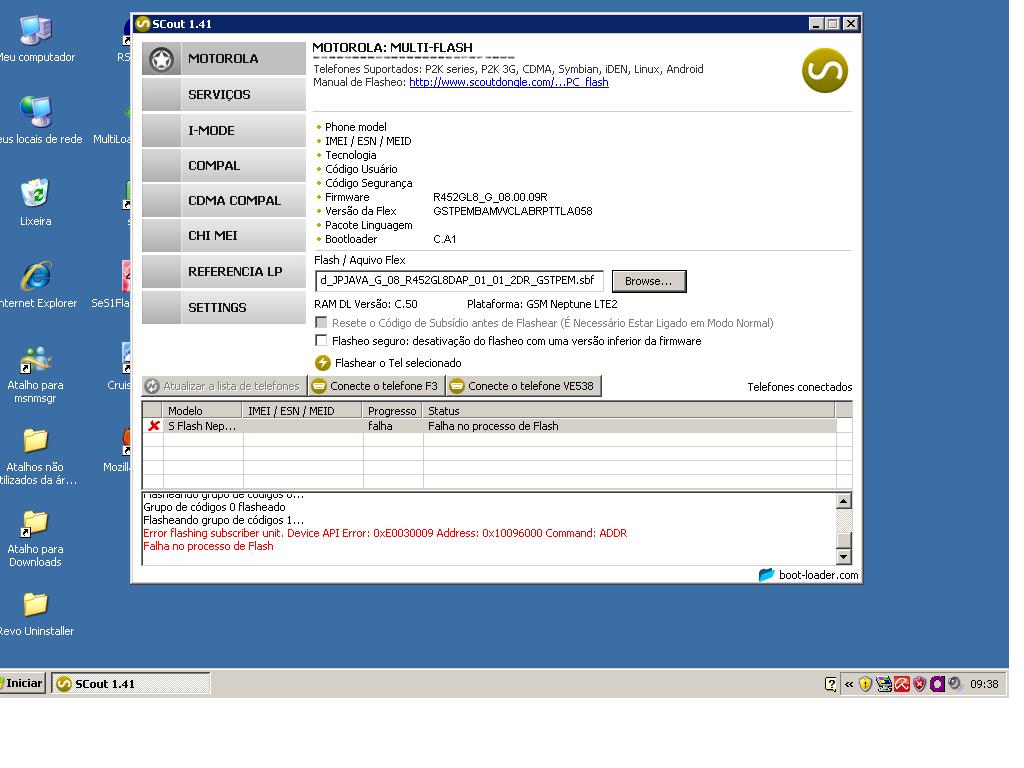Open REFERENCIA LP section
Screen dimensions: 1024x768
pyautogui.click(x=223, y=272)
